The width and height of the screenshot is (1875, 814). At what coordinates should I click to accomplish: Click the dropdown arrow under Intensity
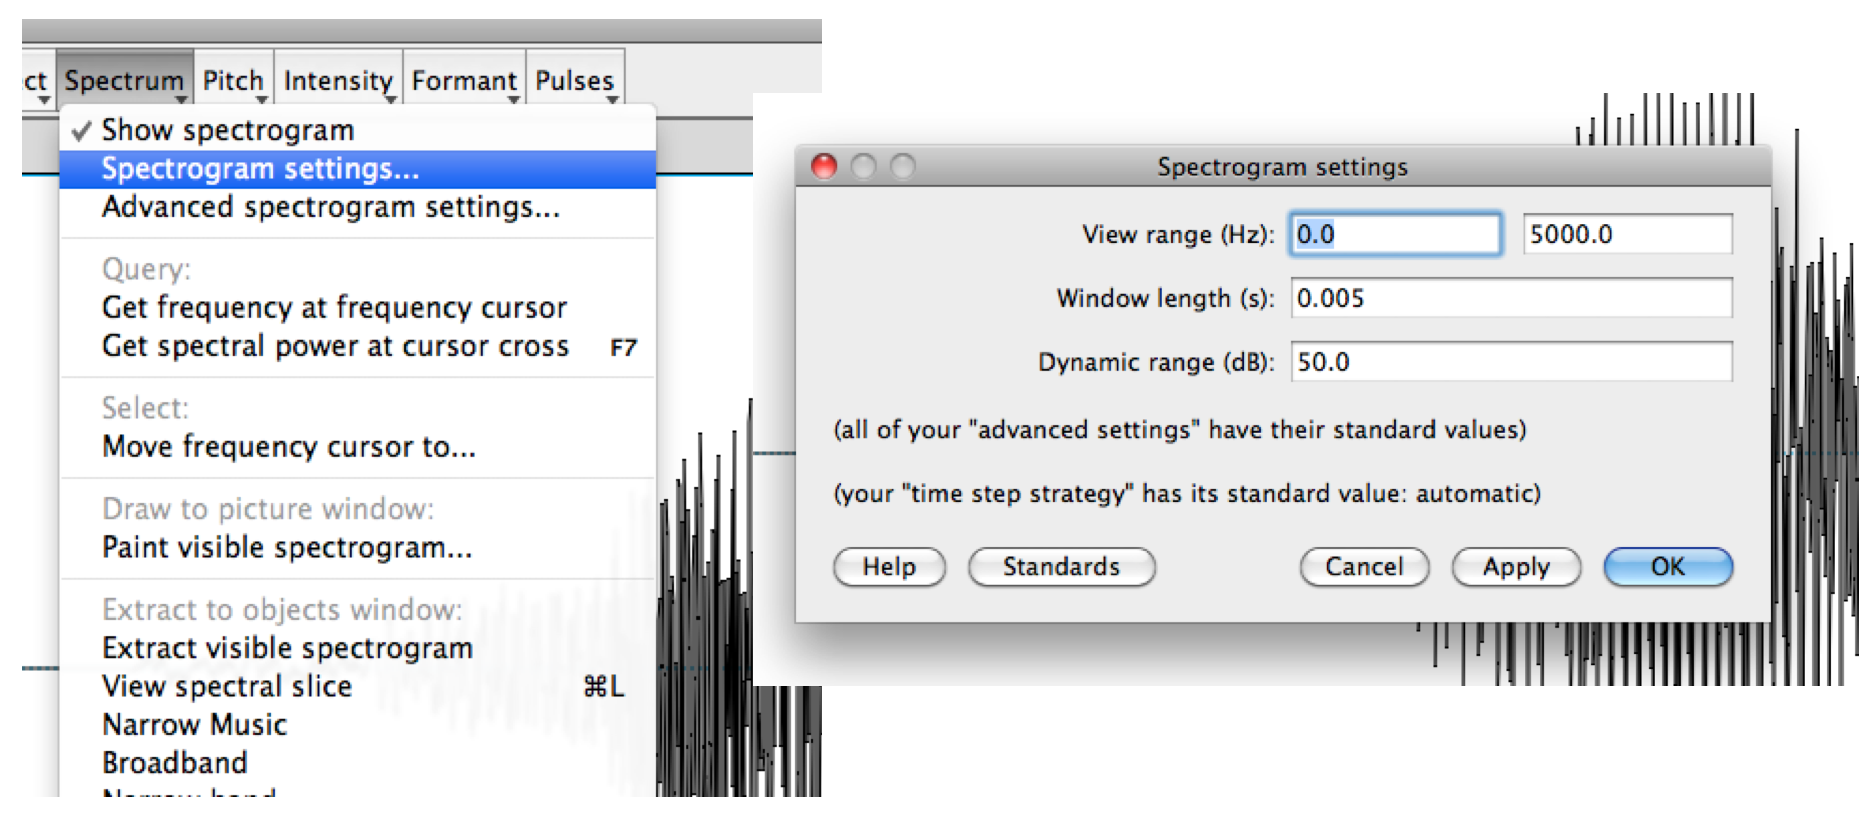coord(391,100)
